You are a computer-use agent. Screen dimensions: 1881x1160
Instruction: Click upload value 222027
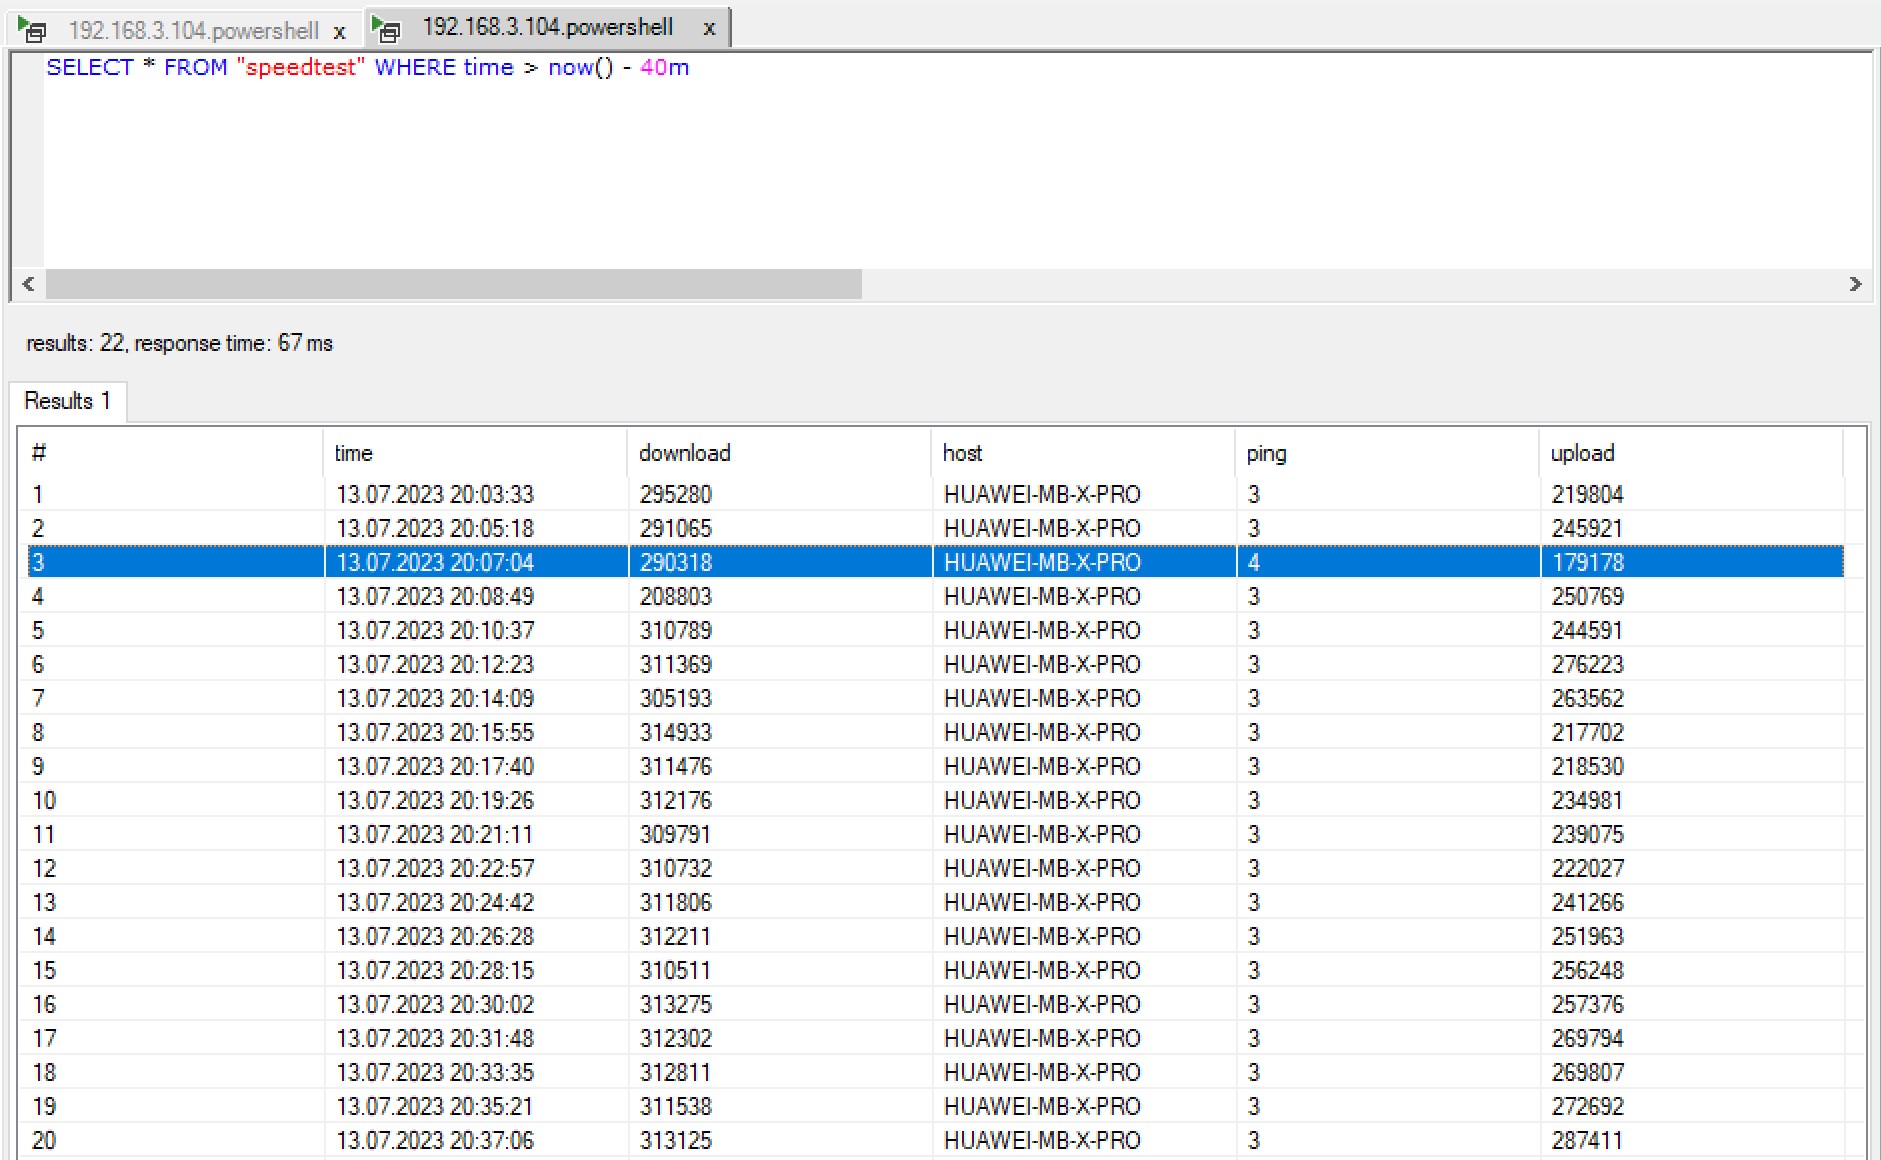coord(1588,868)
